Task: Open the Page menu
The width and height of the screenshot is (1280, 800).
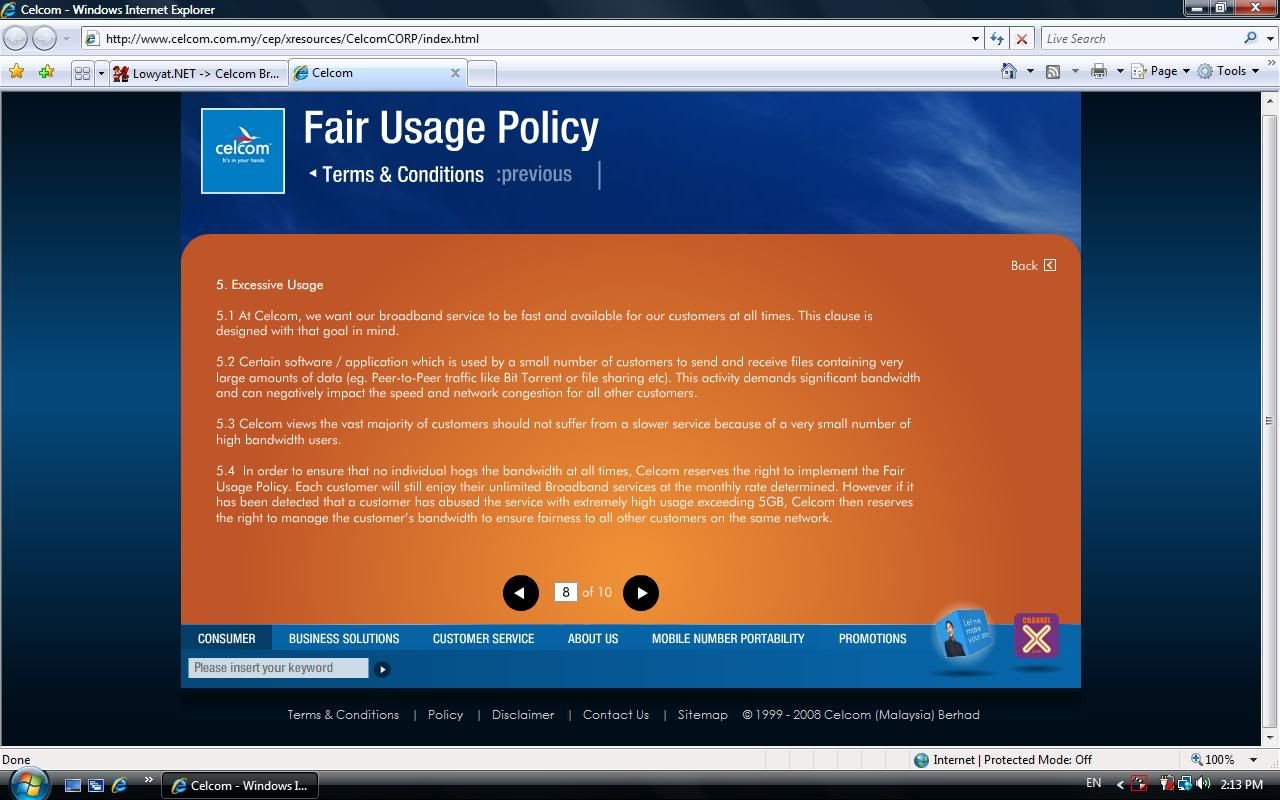Action: [1161, 71]
